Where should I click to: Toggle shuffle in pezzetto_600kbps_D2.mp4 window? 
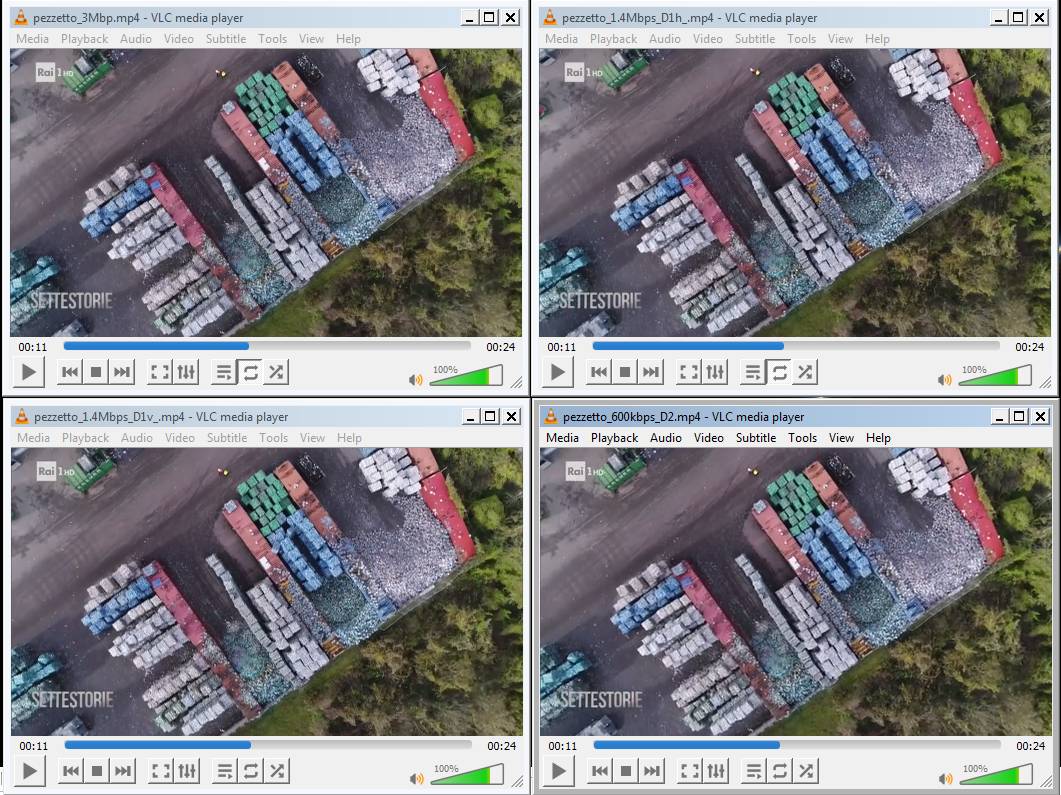tap(807, 771)
